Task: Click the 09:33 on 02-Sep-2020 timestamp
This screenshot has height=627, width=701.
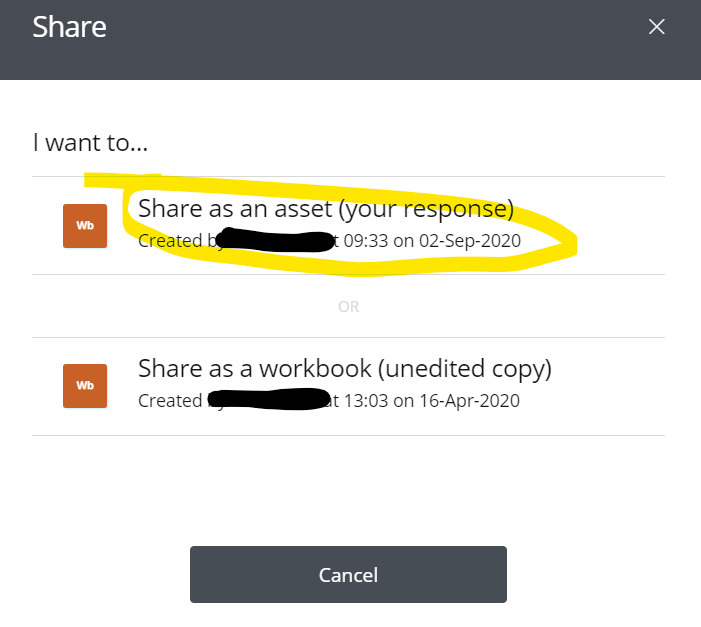Action: click(432, 241)
